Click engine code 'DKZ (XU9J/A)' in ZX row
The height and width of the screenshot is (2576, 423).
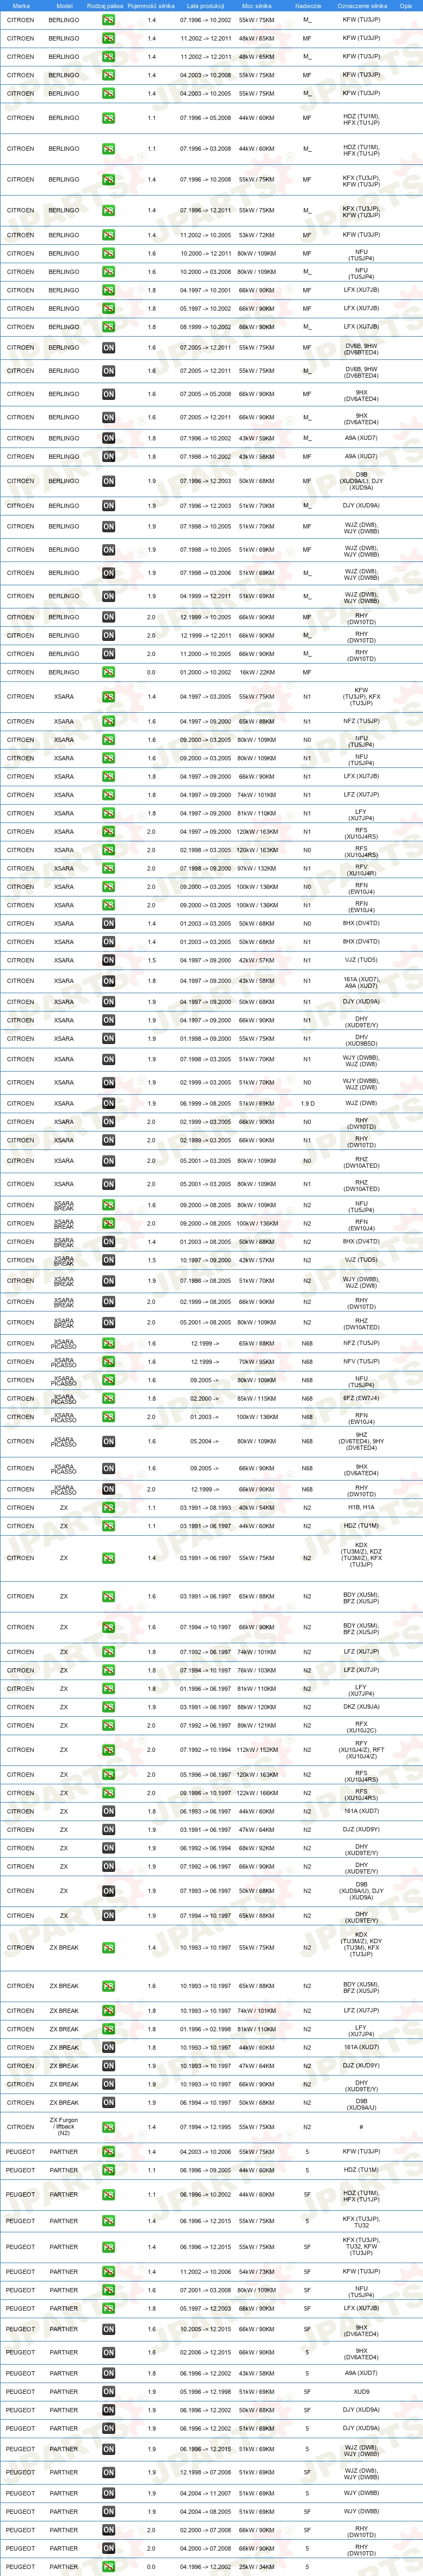361,1707
